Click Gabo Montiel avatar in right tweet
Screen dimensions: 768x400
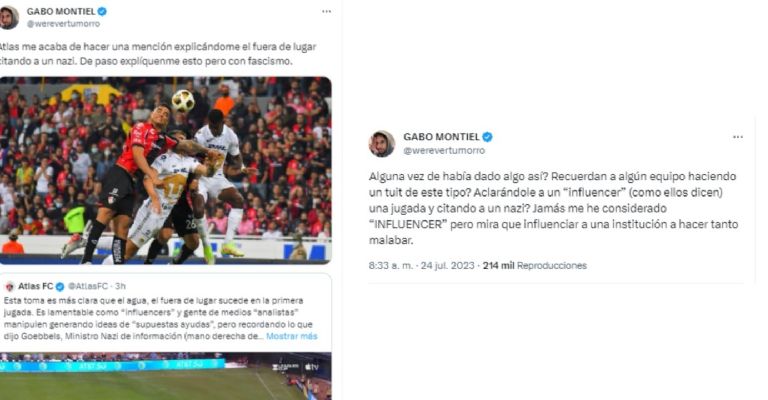(x=382, y=143)
